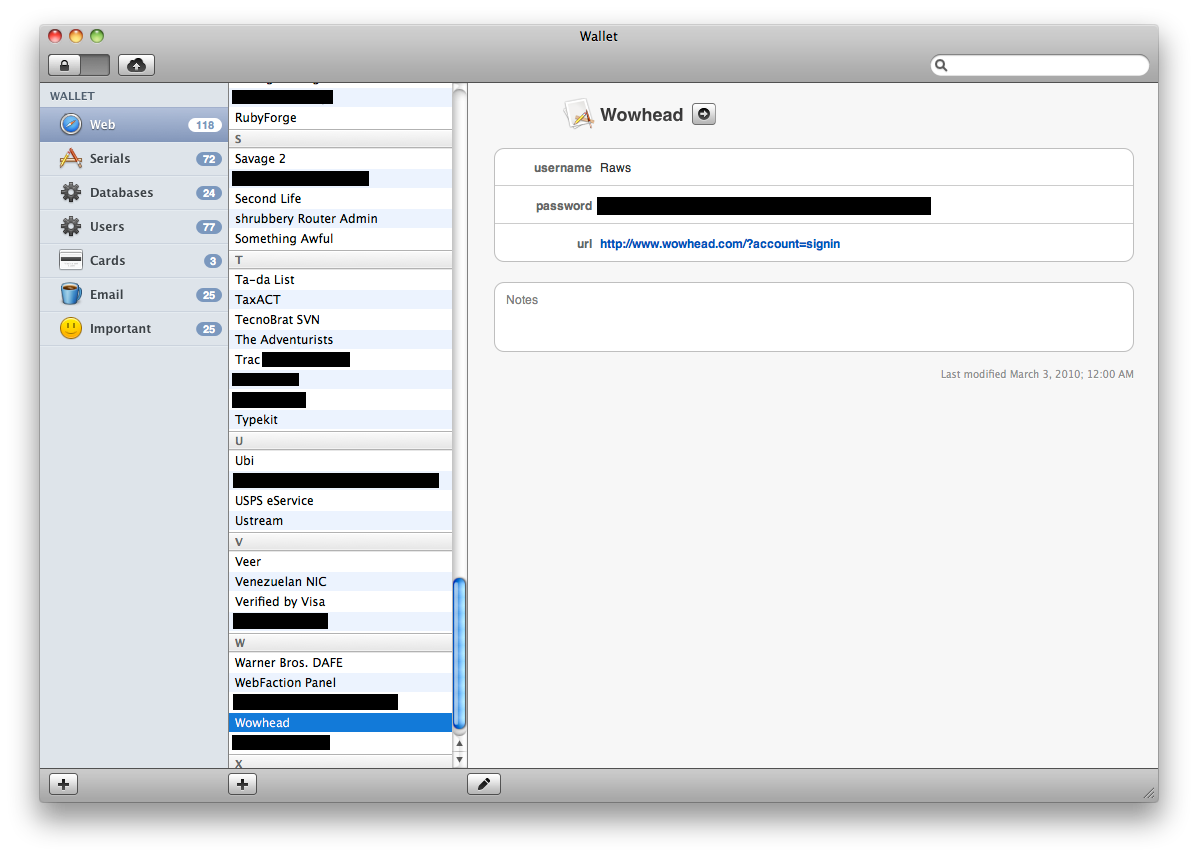The image size is (1198, 857).
Task: Select TecnoBrat SVN entry
Action: tap(341, 319)
